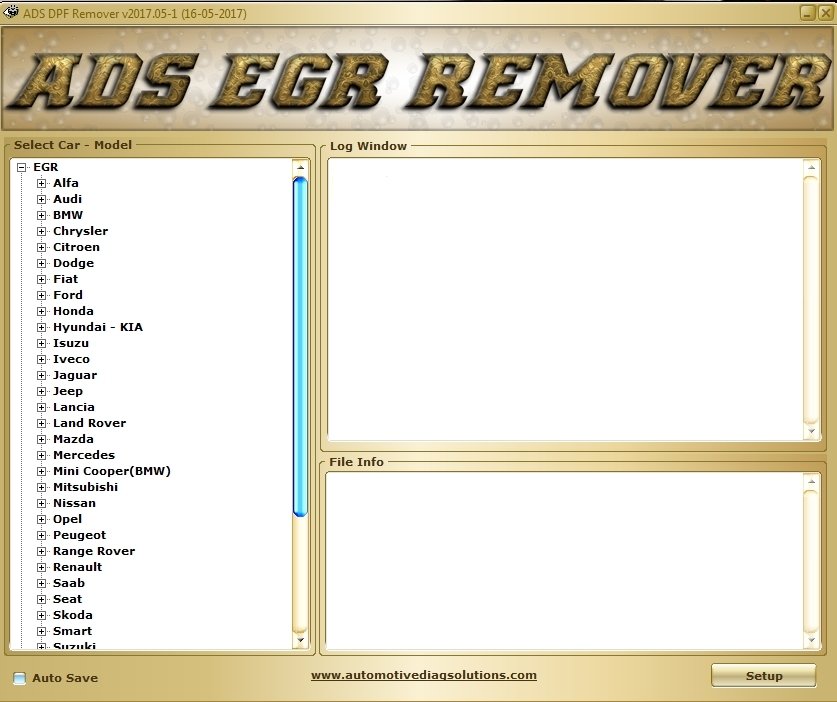Click the ADS app icon in the title bar

point(12,13)
